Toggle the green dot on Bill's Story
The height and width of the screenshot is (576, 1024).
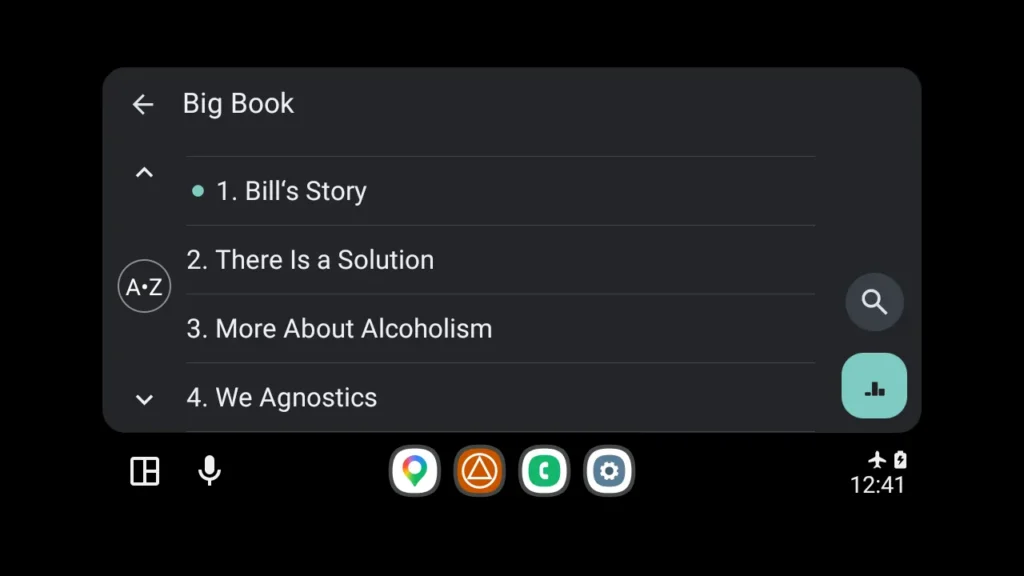coord(197,190)
